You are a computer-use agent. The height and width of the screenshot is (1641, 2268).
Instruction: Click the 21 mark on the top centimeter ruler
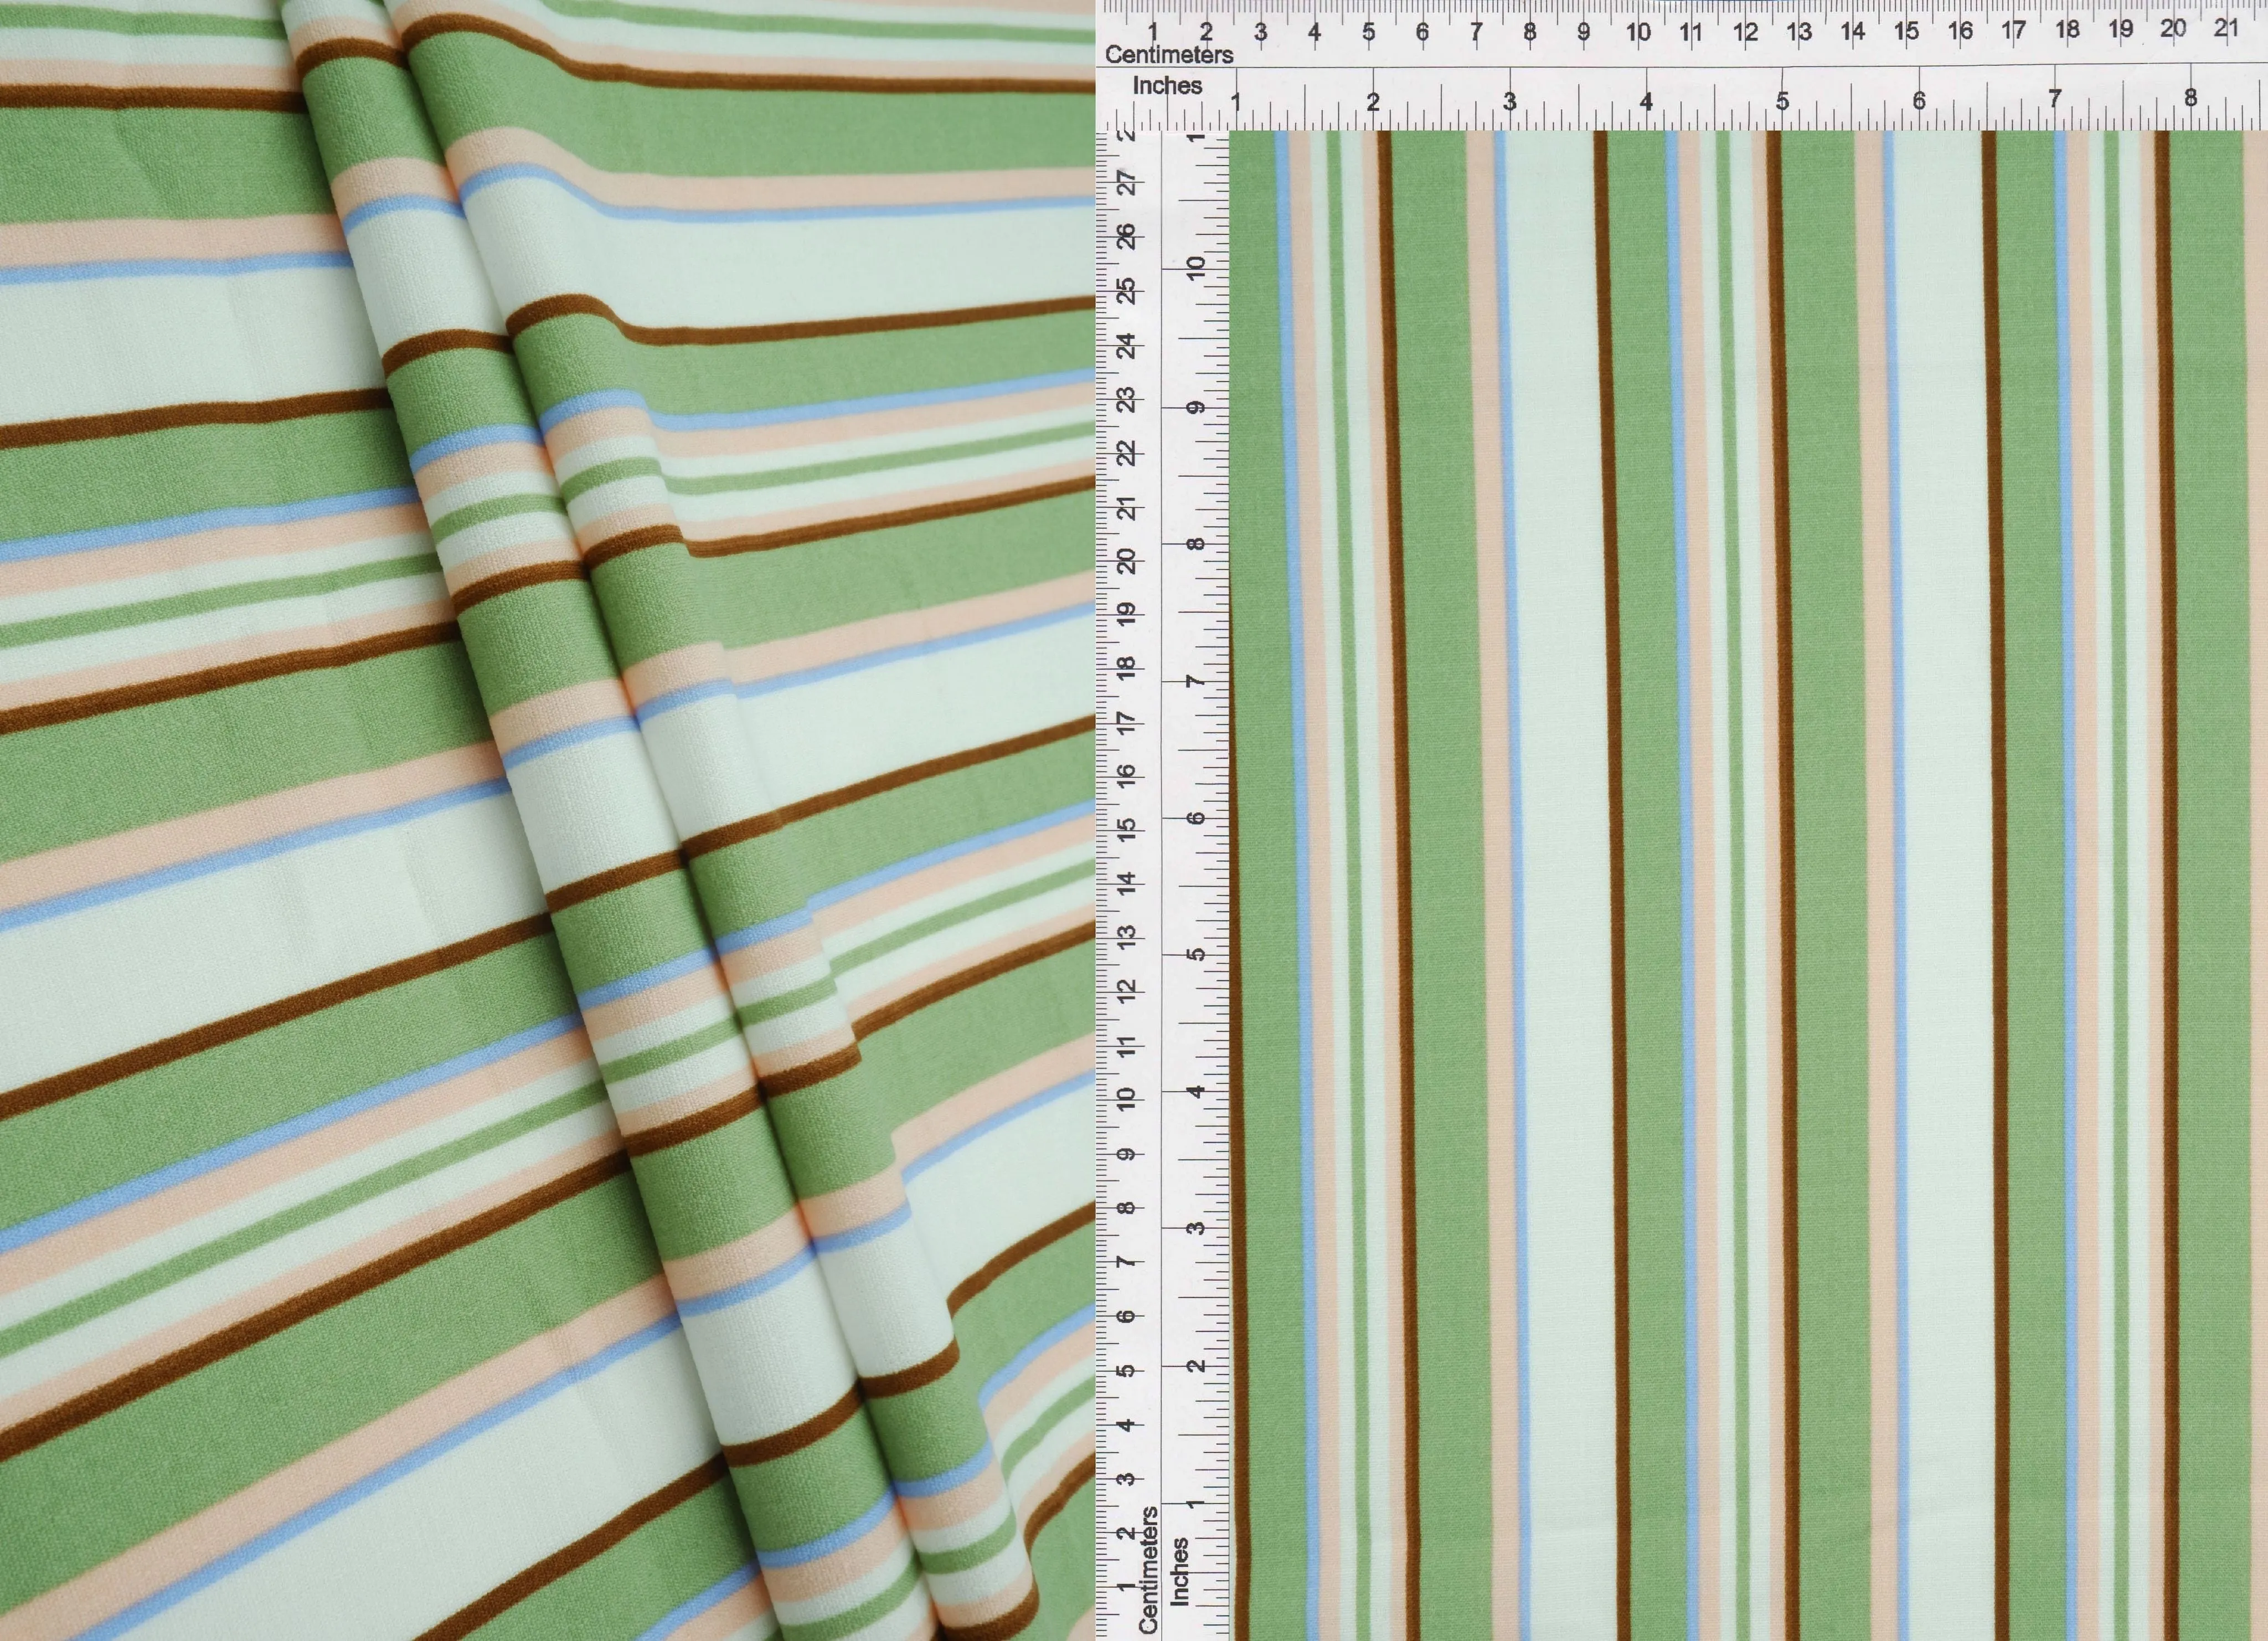coord(2225,28)
